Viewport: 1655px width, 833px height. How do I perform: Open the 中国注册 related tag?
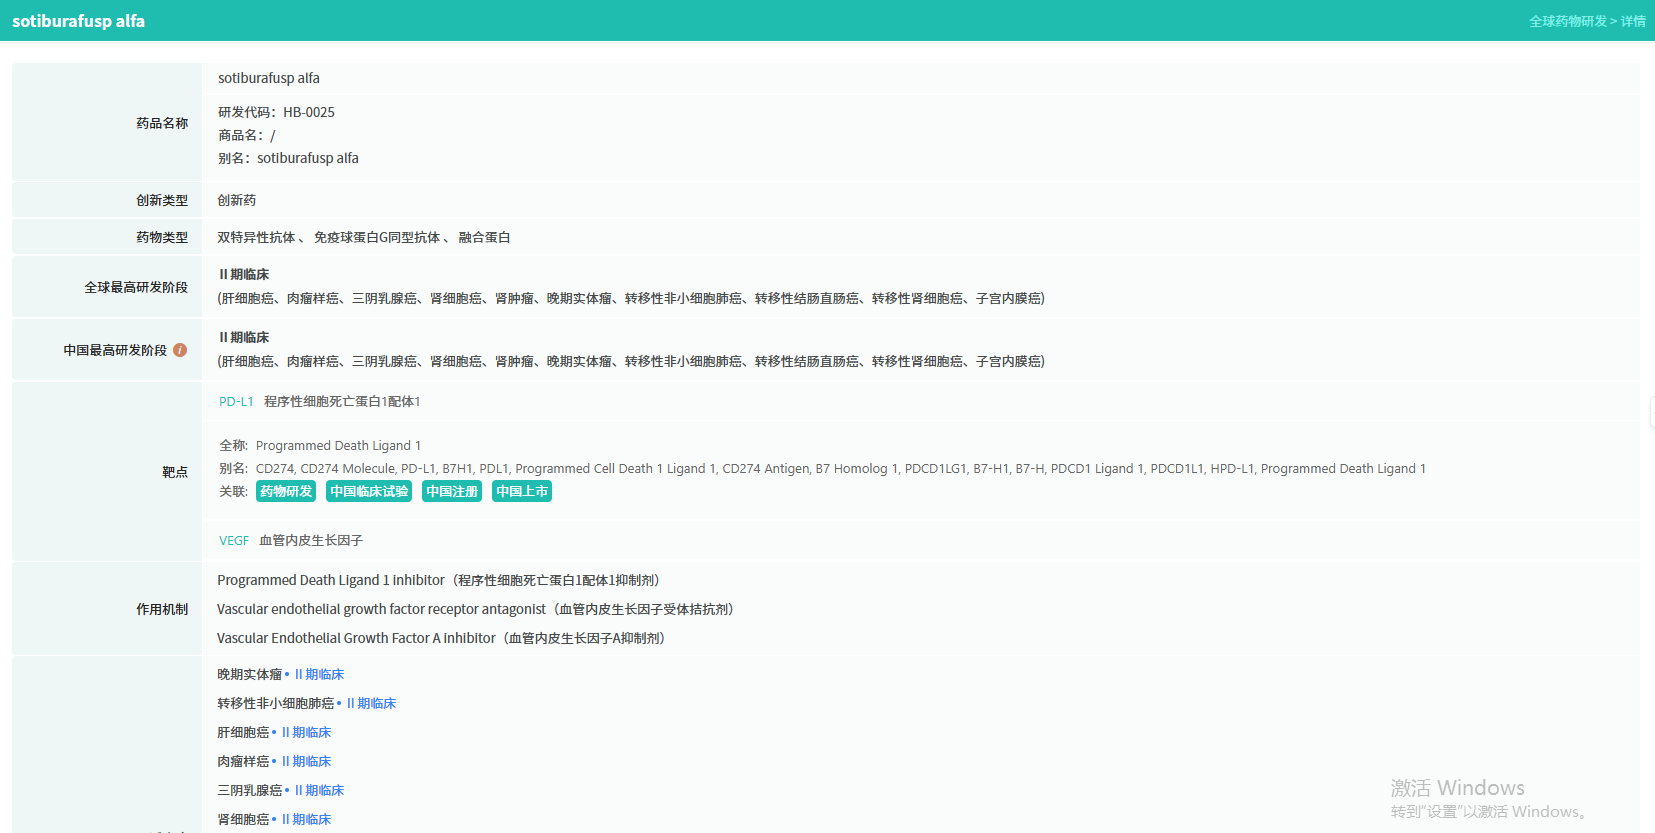coord(452,491)
